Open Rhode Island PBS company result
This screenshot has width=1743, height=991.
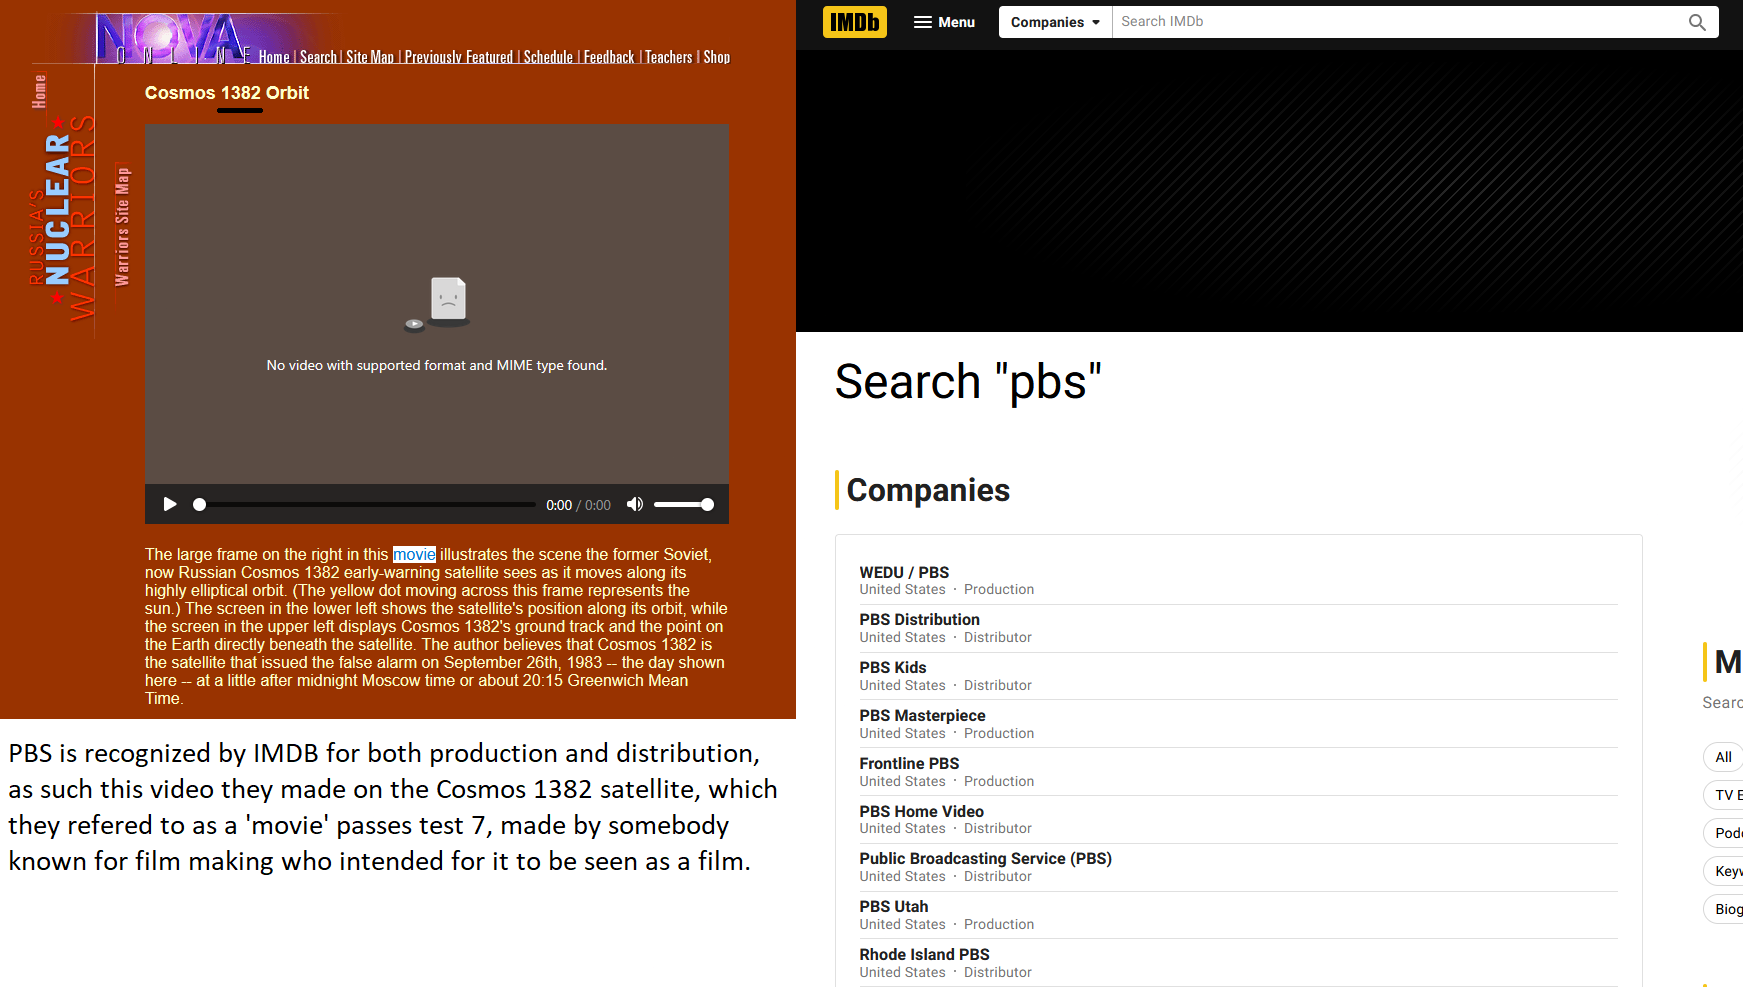(x=924, y=955)
